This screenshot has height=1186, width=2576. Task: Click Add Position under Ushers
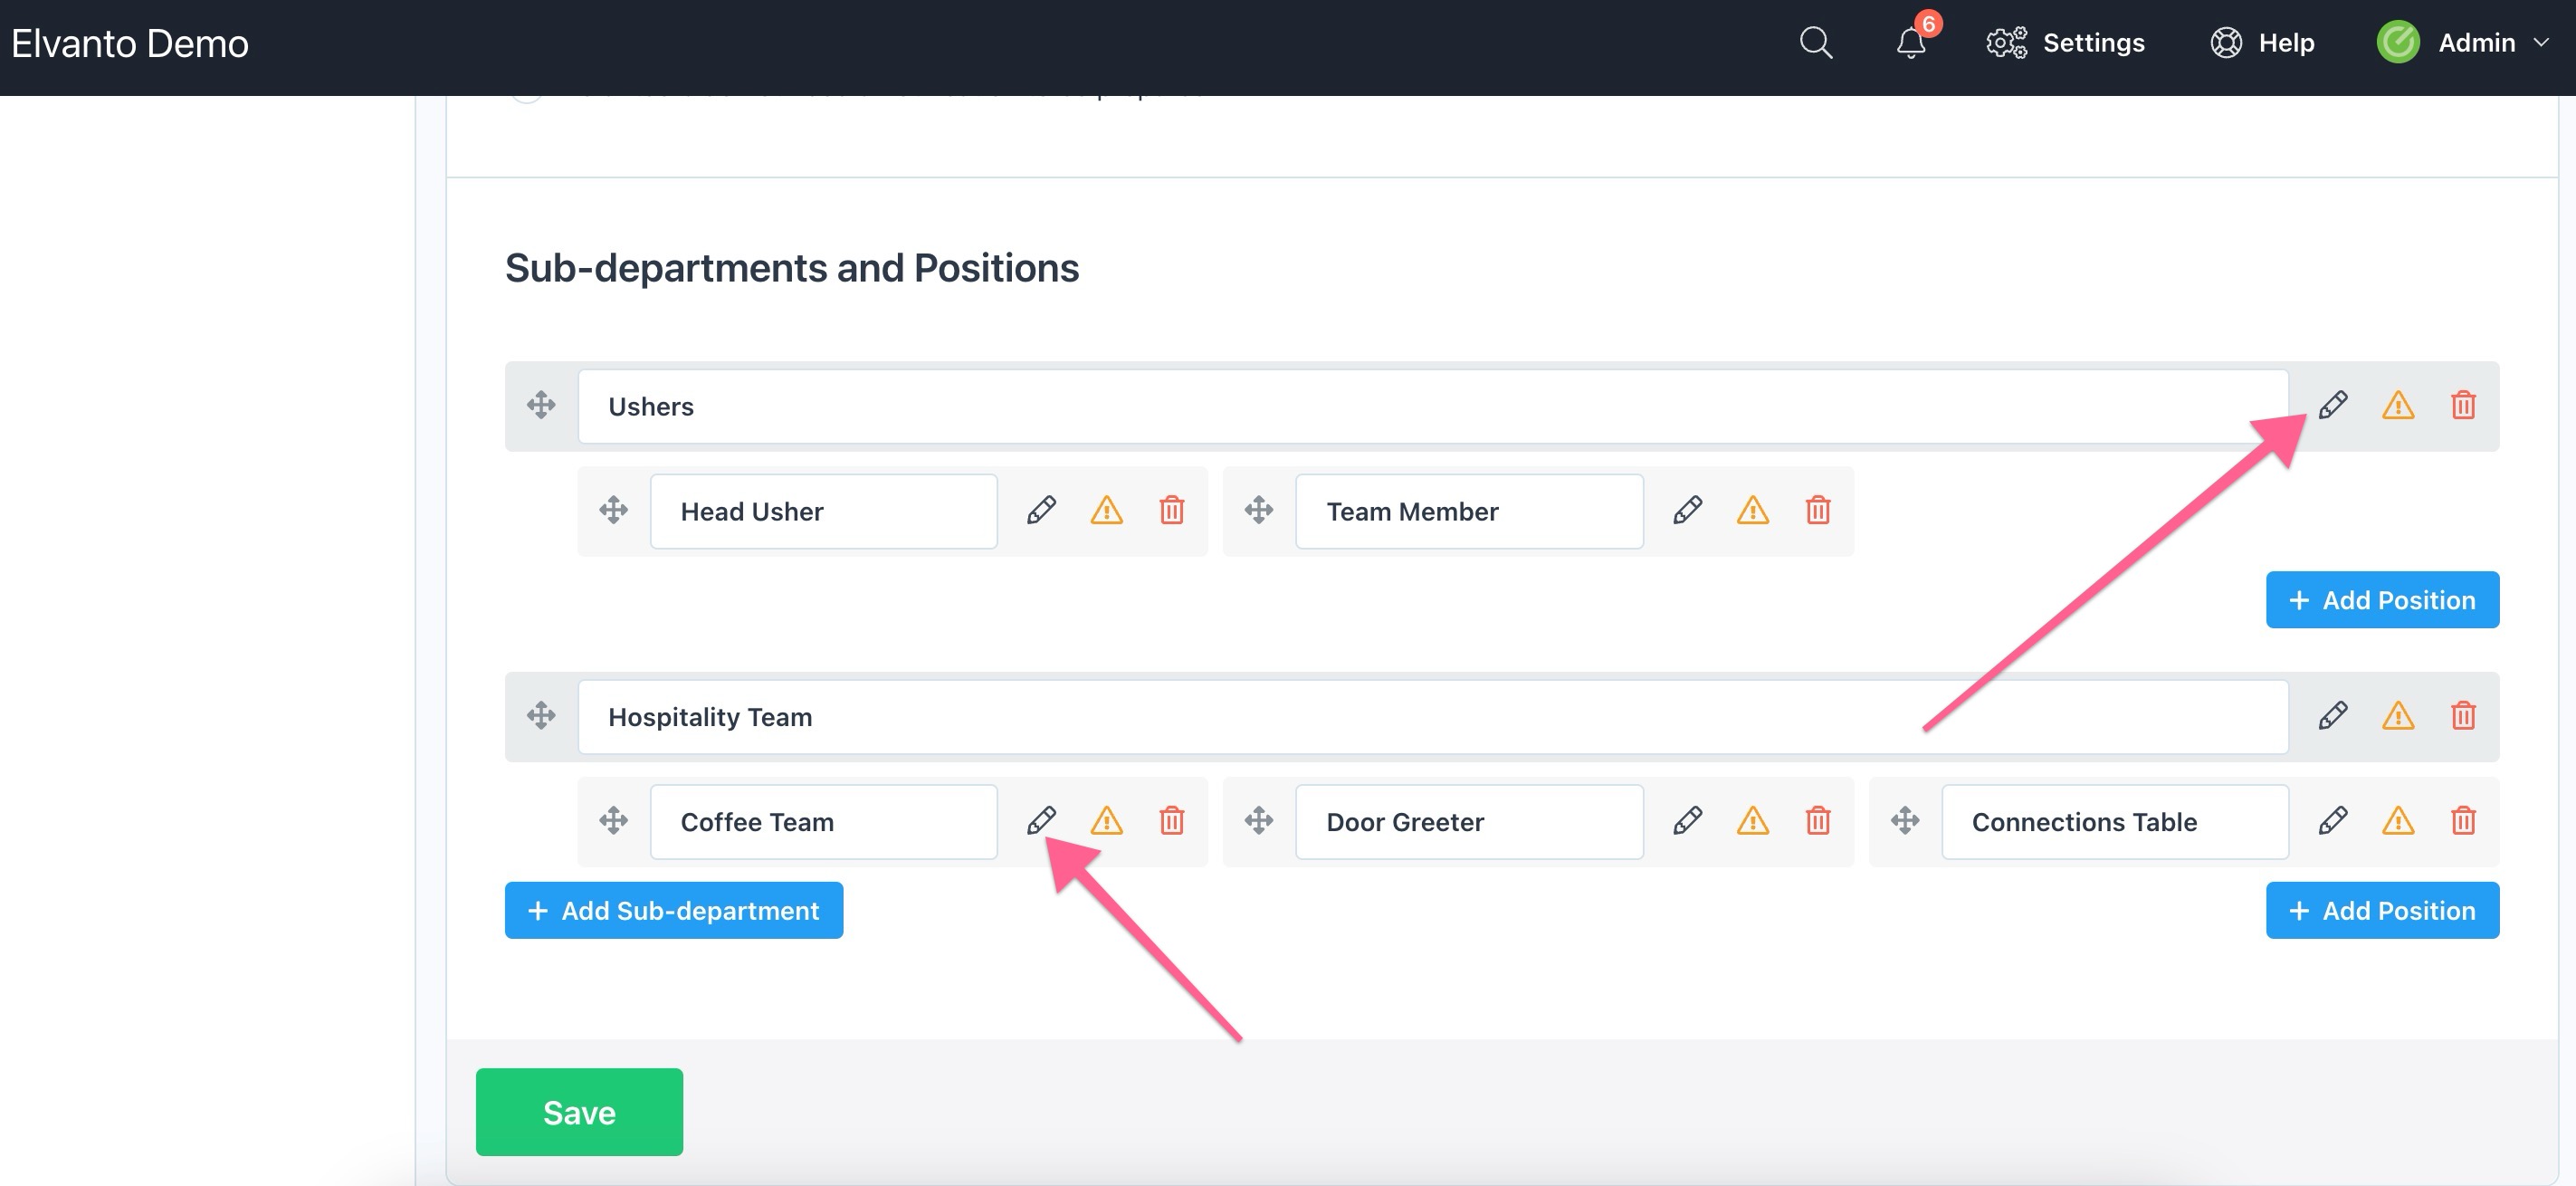[x=2381, y=599]
